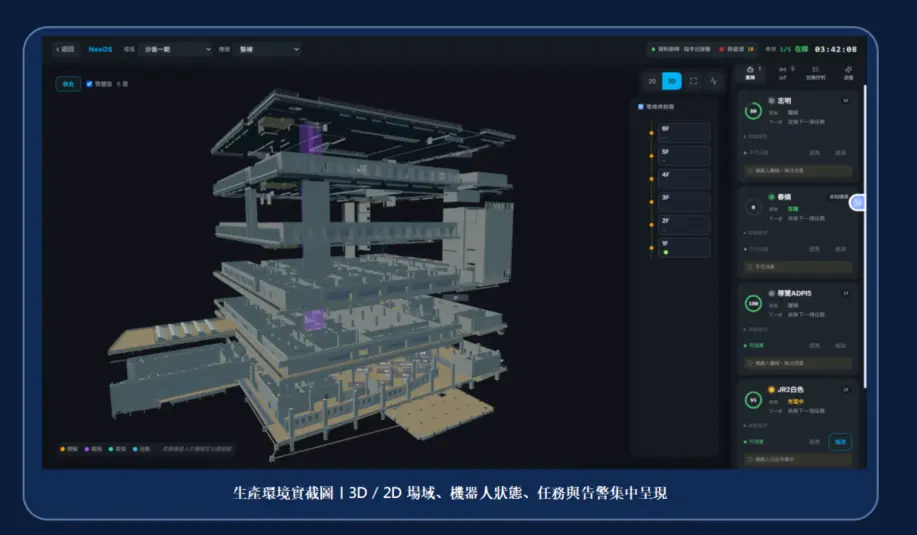
Task: Click the empty battery ring on 春嬌 card
Action: click(x=753, y=208)
